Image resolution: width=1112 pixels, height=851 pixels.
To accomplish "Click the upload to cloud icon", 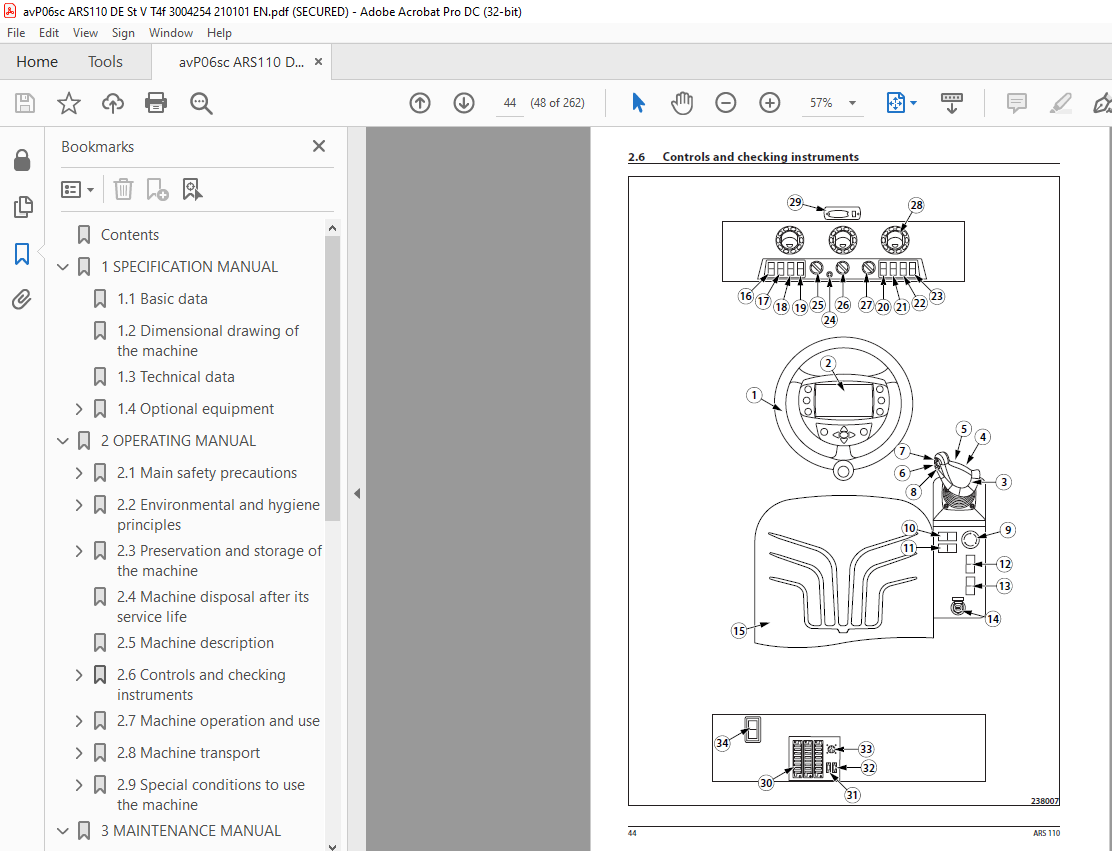I will click(113, 104).
